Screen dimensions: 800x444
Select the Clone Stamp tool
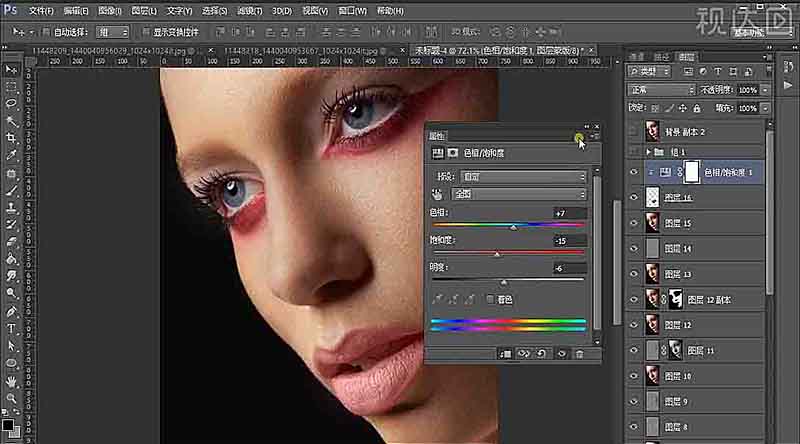point(11,208)
